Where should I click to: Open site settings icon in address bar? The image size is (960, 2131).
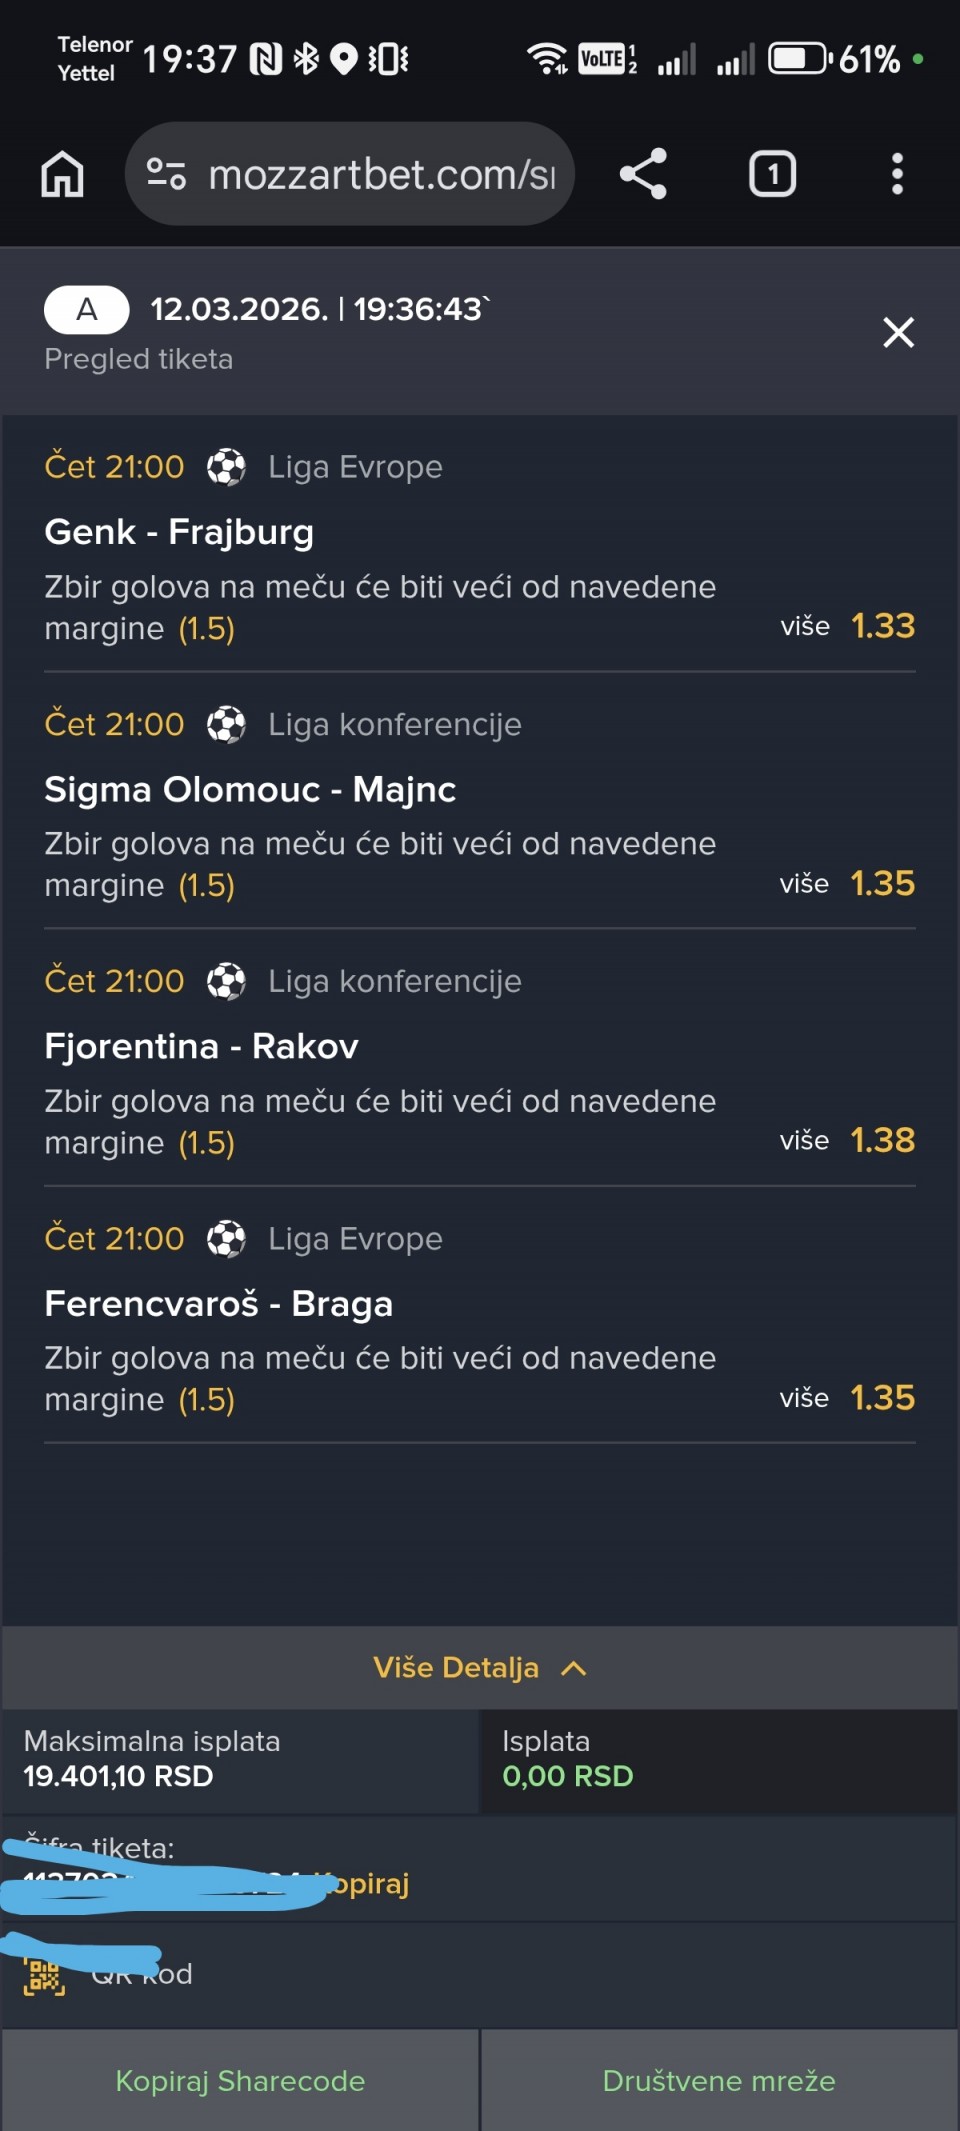coord(166,174)
